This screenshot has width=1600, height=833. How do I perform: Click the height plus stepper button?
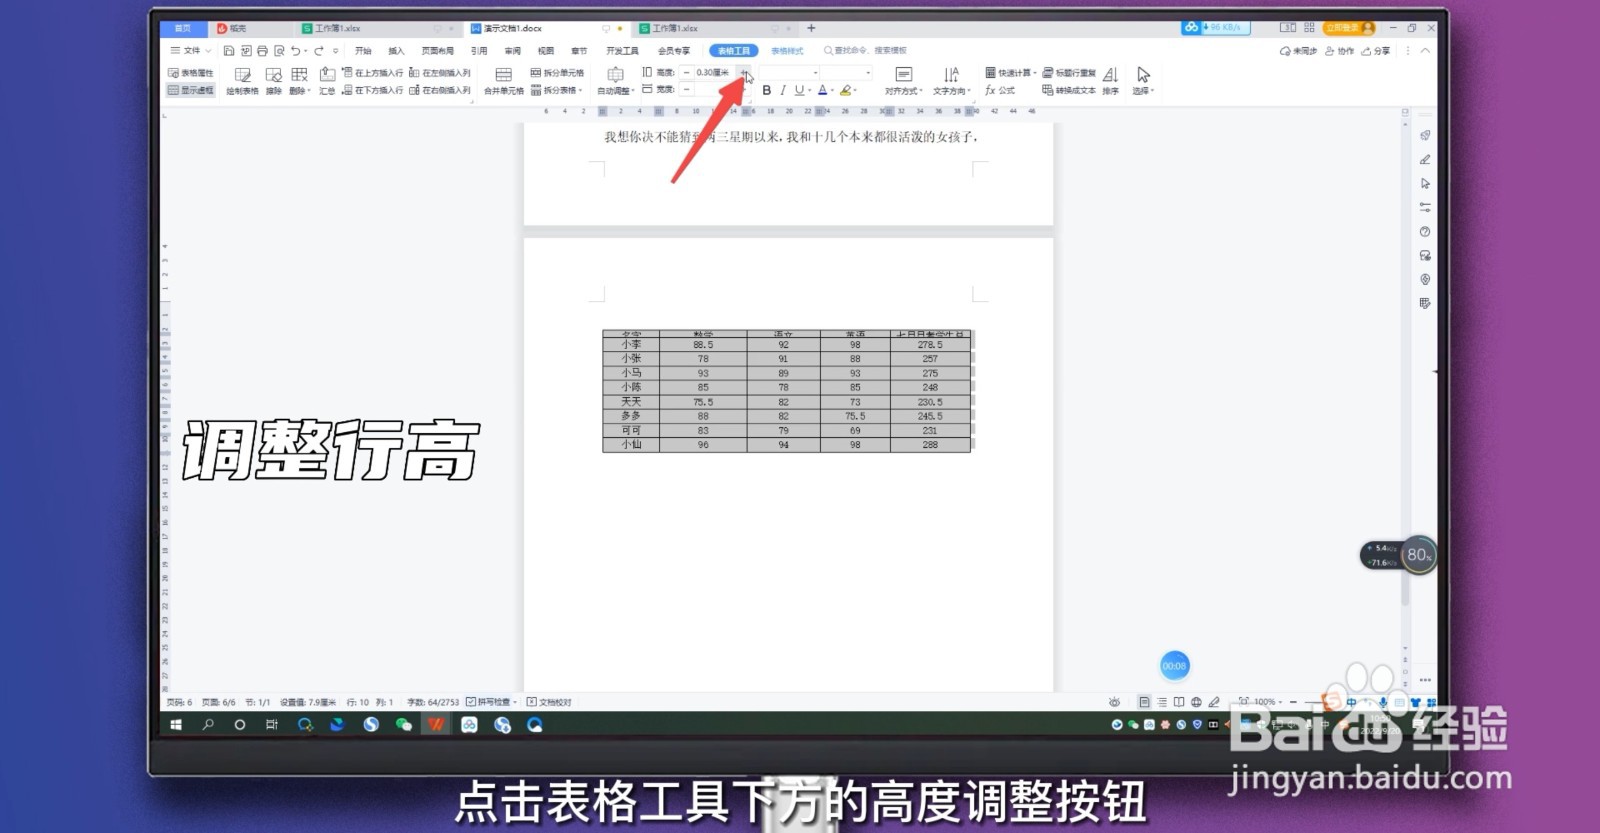(x=743, y=73)
